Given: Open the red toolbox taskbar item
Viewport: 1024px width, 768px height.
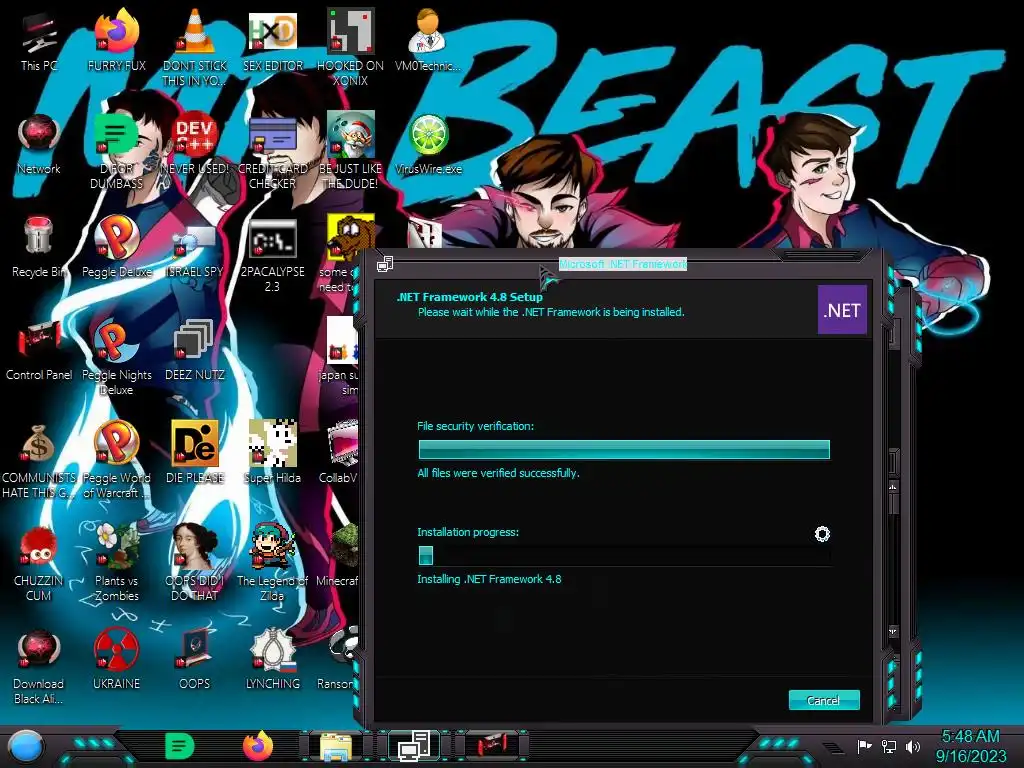Looking at the screenshot, I should 492,746.
